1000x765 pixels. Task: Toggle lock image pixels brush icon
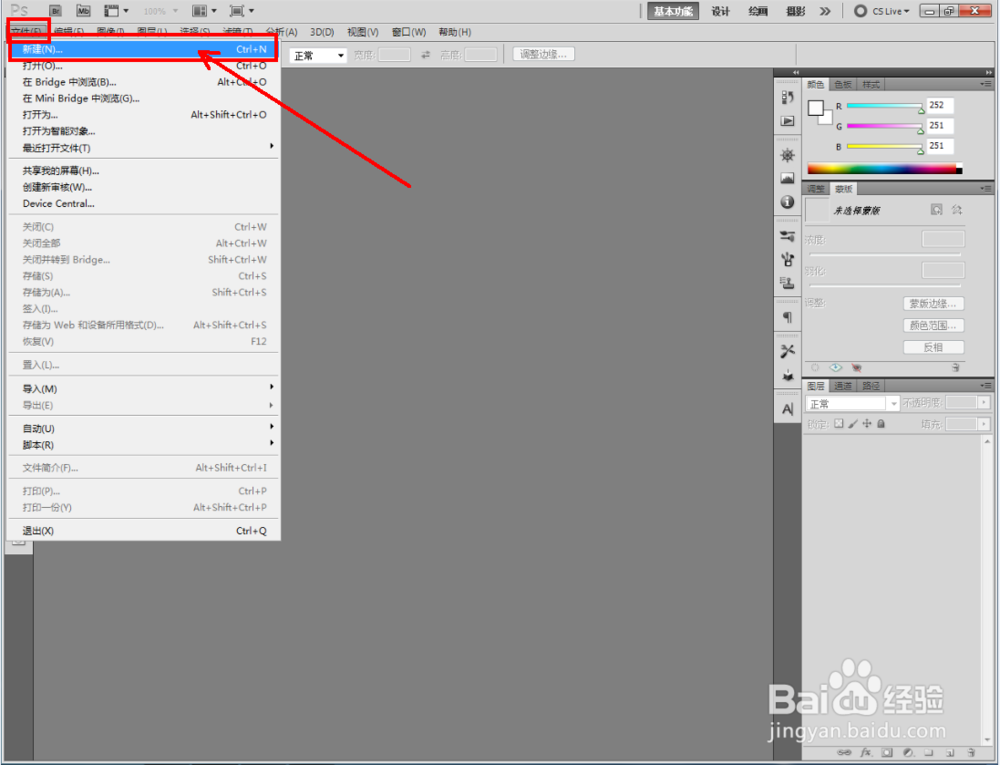coord(853,423)
